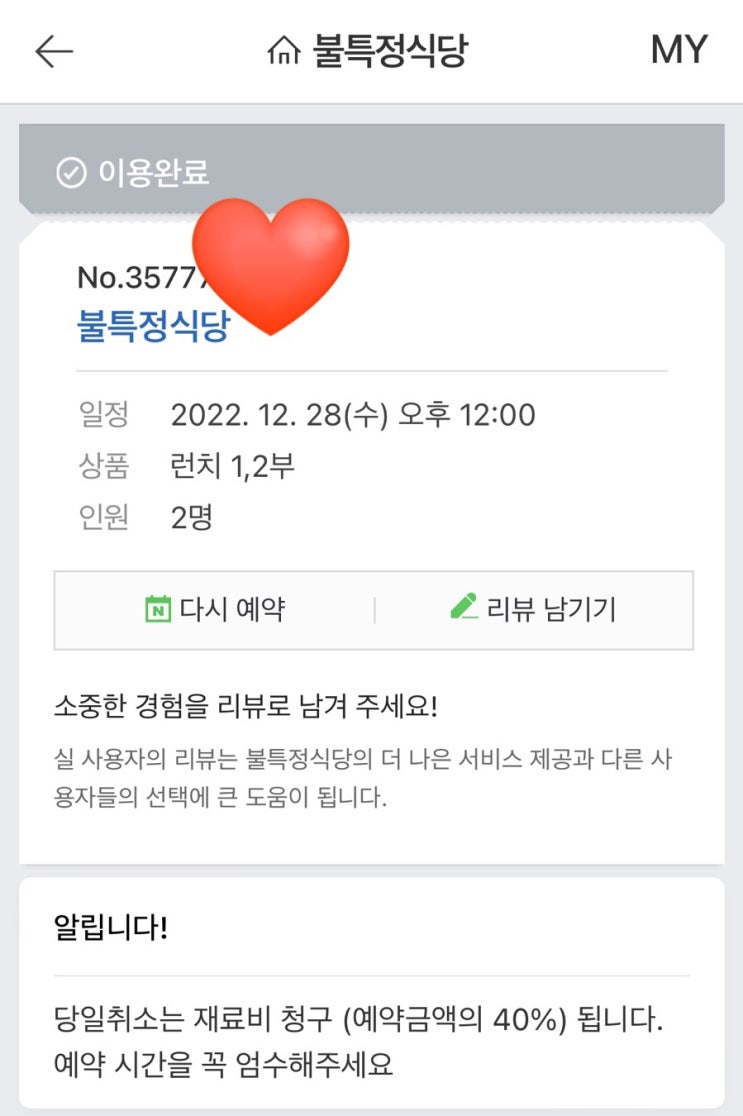Screen dimensions: 743x1116
Task: Tap the 알립니다! notice heading
Action: 111,927
